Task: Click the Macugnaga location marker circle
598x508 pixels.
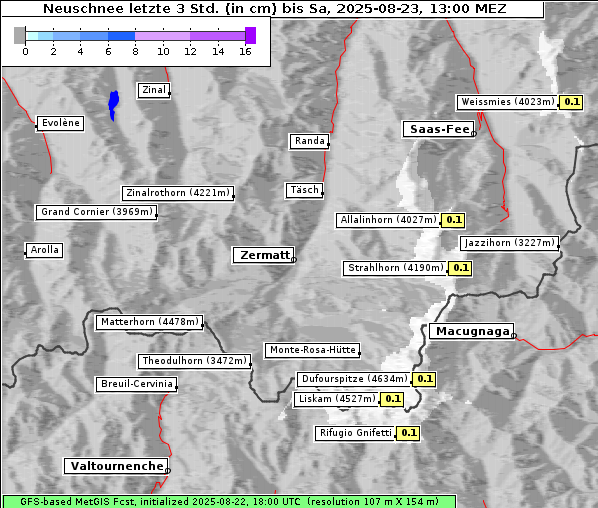Action: (514, 336)
